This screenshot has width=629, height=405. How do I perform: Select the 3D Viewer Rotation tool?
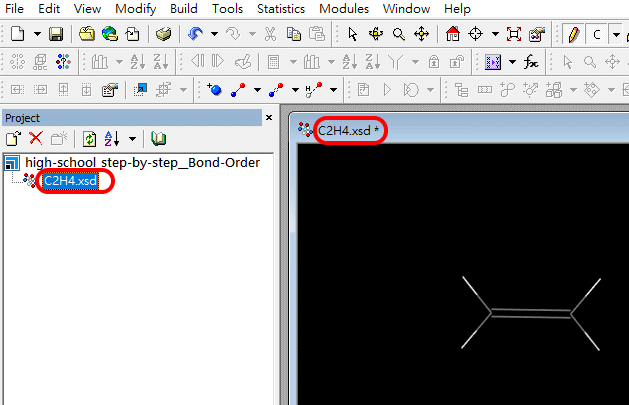coord(375,34)
